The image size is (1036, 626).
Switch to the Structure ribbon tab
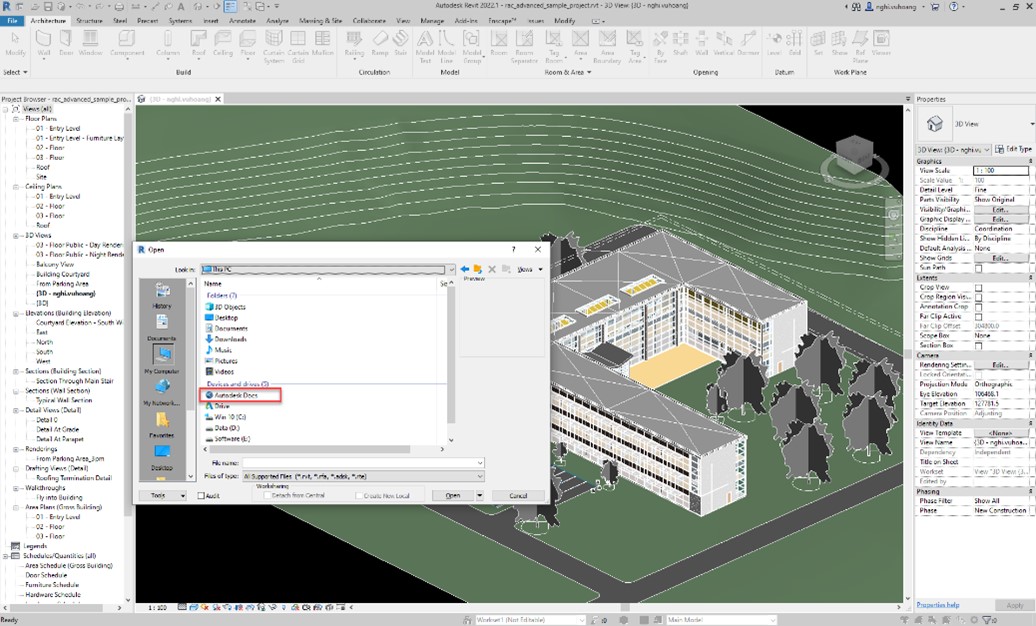89,20
